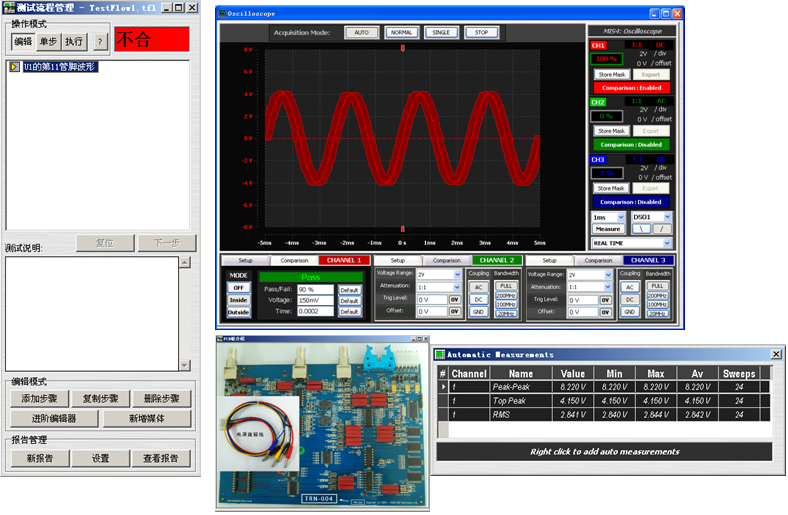Image resolution: width=788 pixels, height=515 pixels.
Task: Set comparison mode to Inside
Action: coord(238,300)
